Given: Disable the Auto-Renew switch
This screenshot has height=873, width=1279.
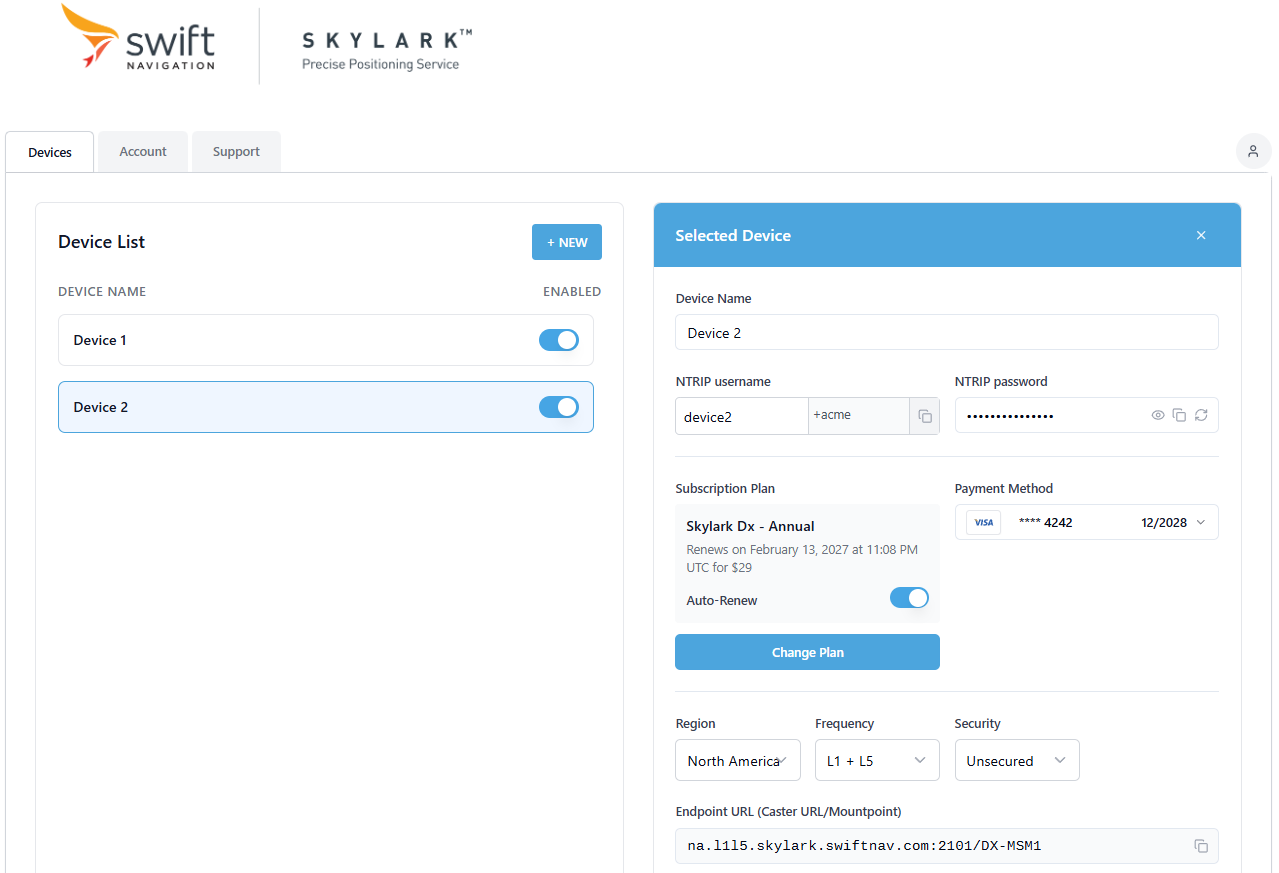Looking at the screenshot, I should coord(909,598).
